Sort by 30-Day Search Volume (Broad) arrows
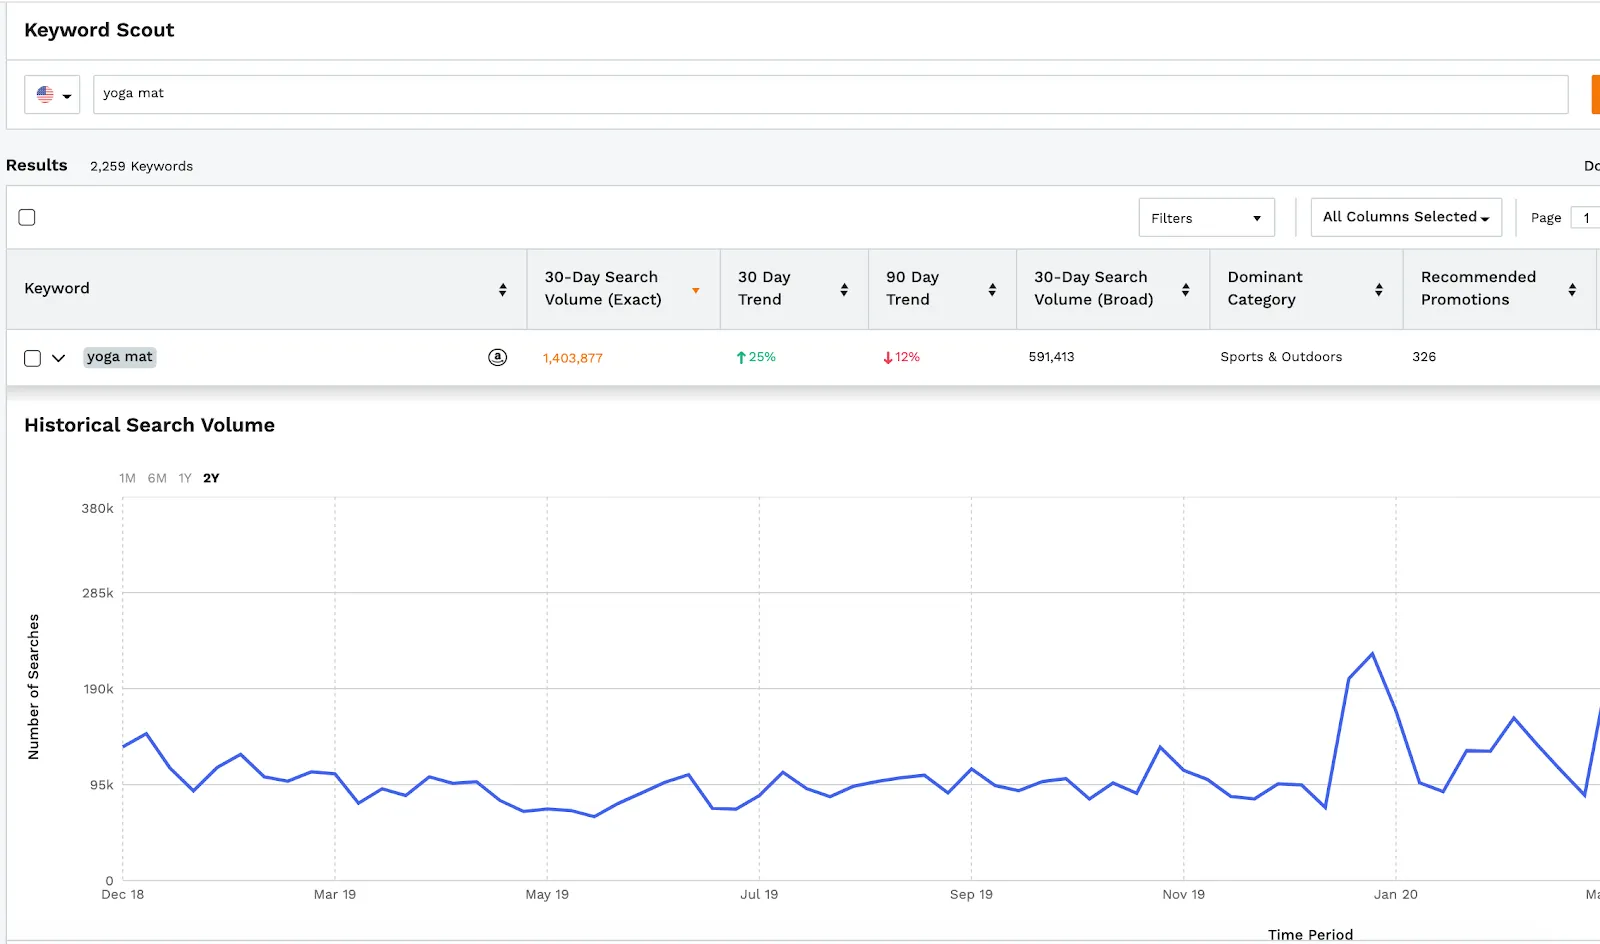1600x944 pixels. point(1186,289)
